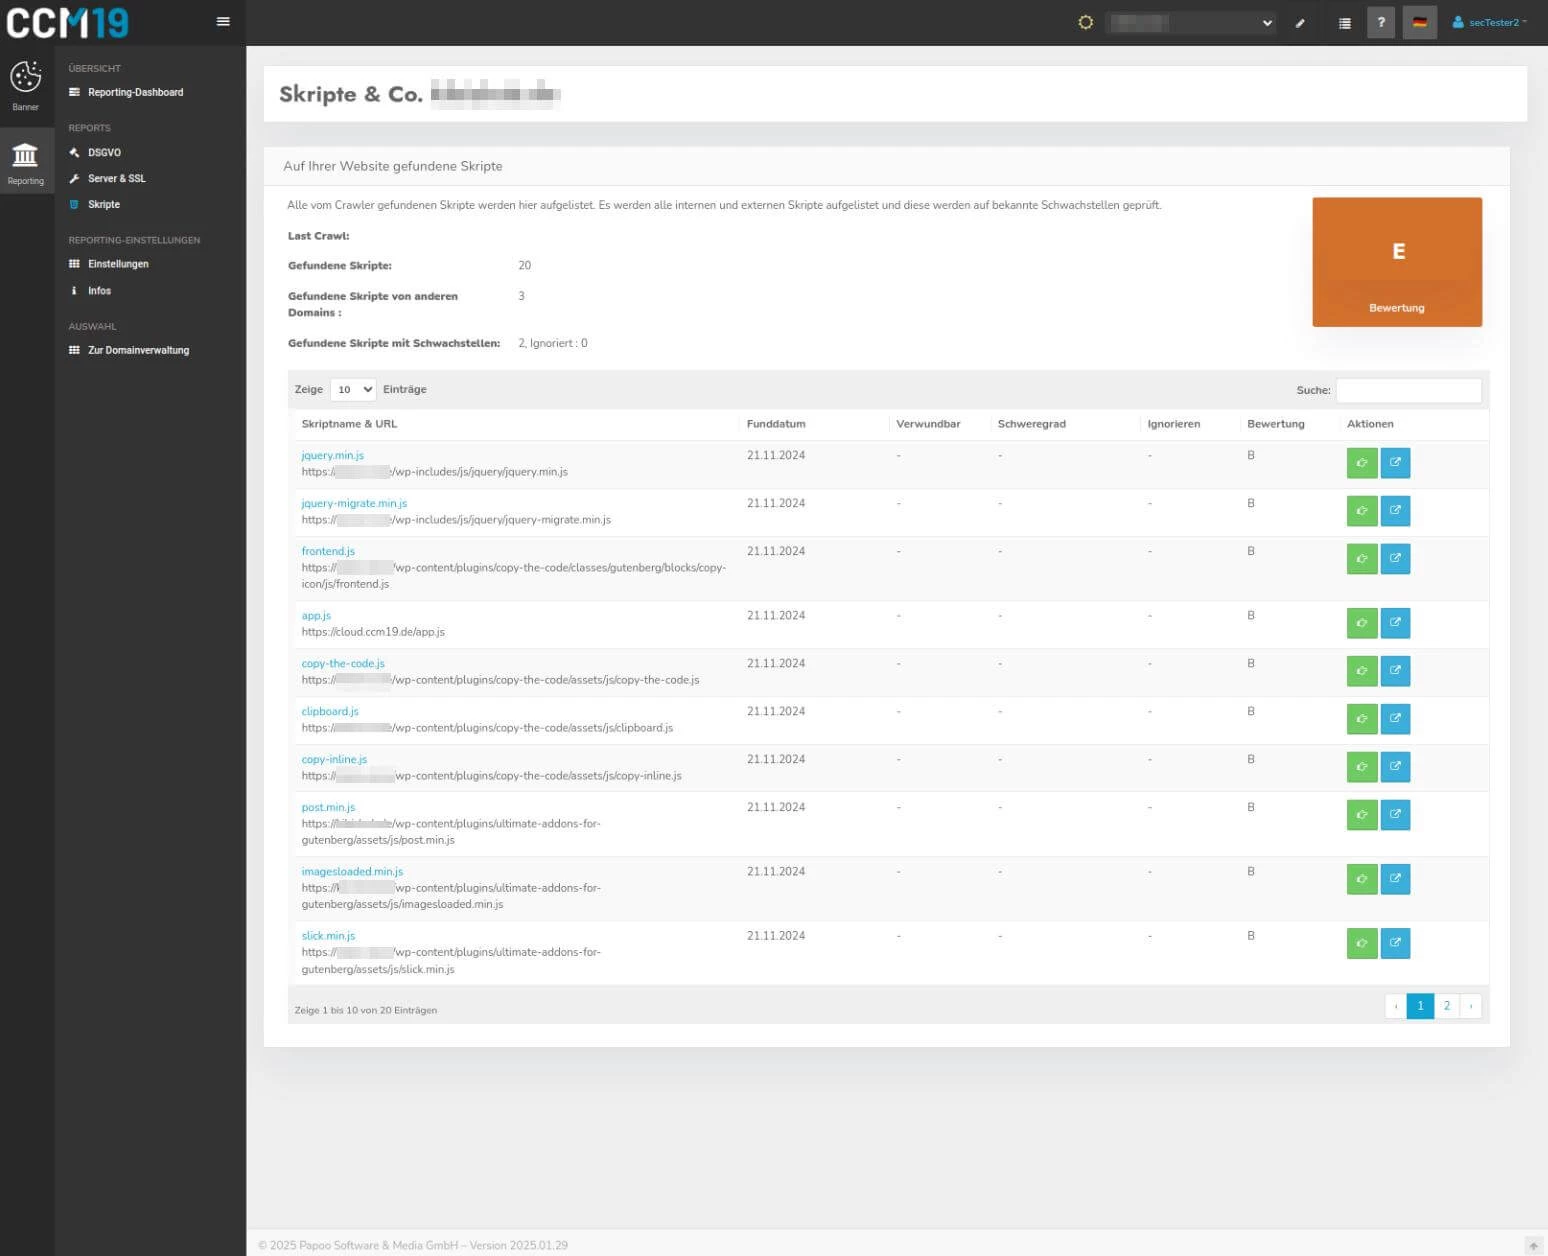The height and width of the screenshot is (1256, 1548).
Task: Expand the entries-per-page dropdown
Action: pyautogui.click(x=353, y=390)
